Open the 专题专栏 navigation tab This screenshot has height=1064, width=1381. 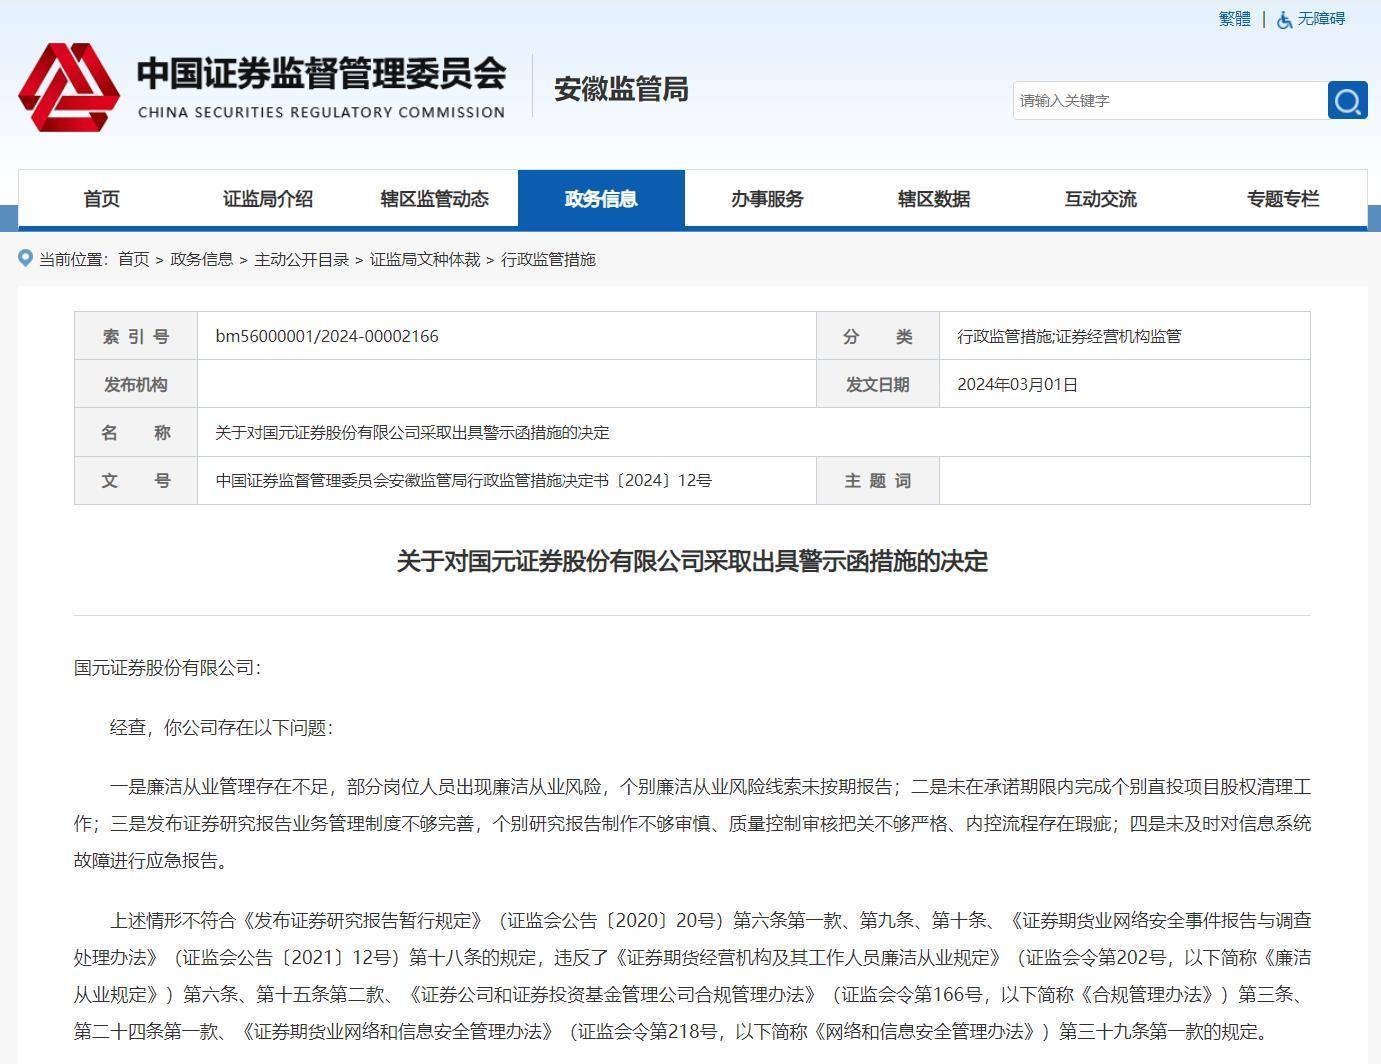1283,199
